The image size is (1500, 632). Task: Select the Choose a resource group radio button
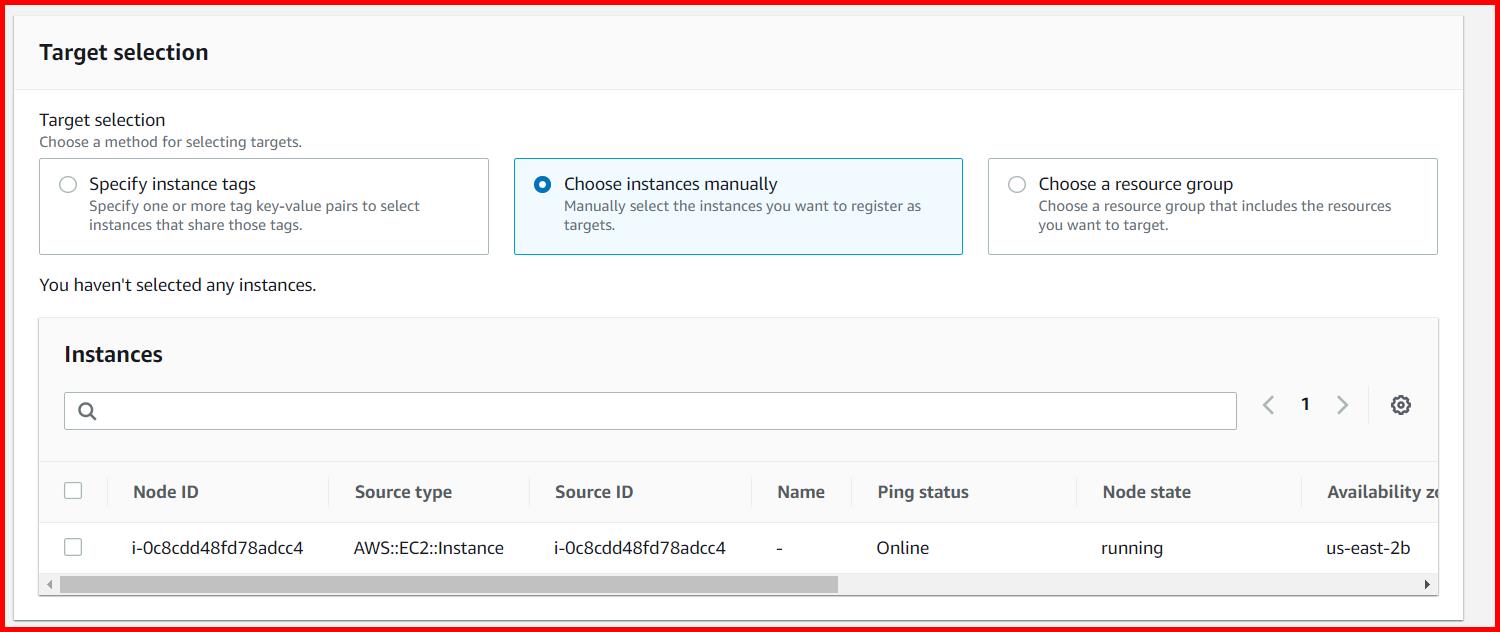coord(1016,184)
